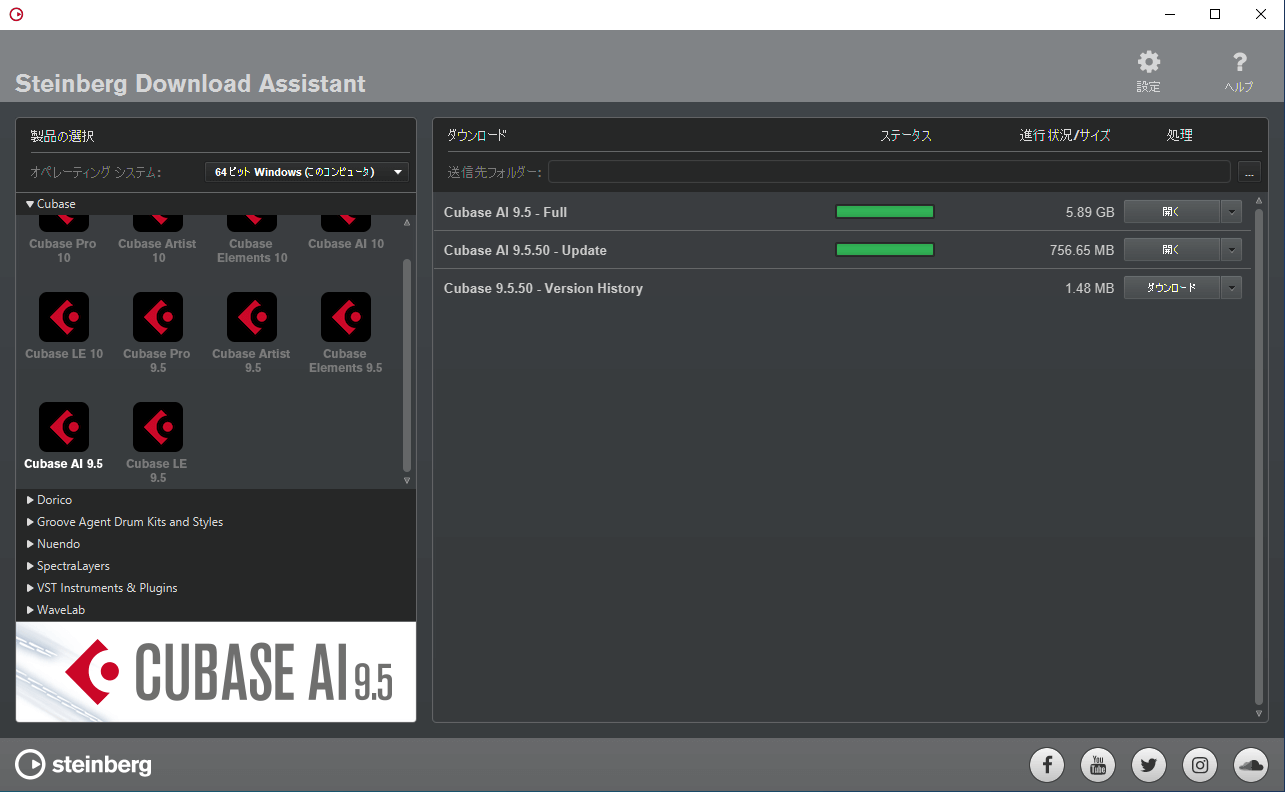Click scroll down arrow of product list

(x=407, y=481)
